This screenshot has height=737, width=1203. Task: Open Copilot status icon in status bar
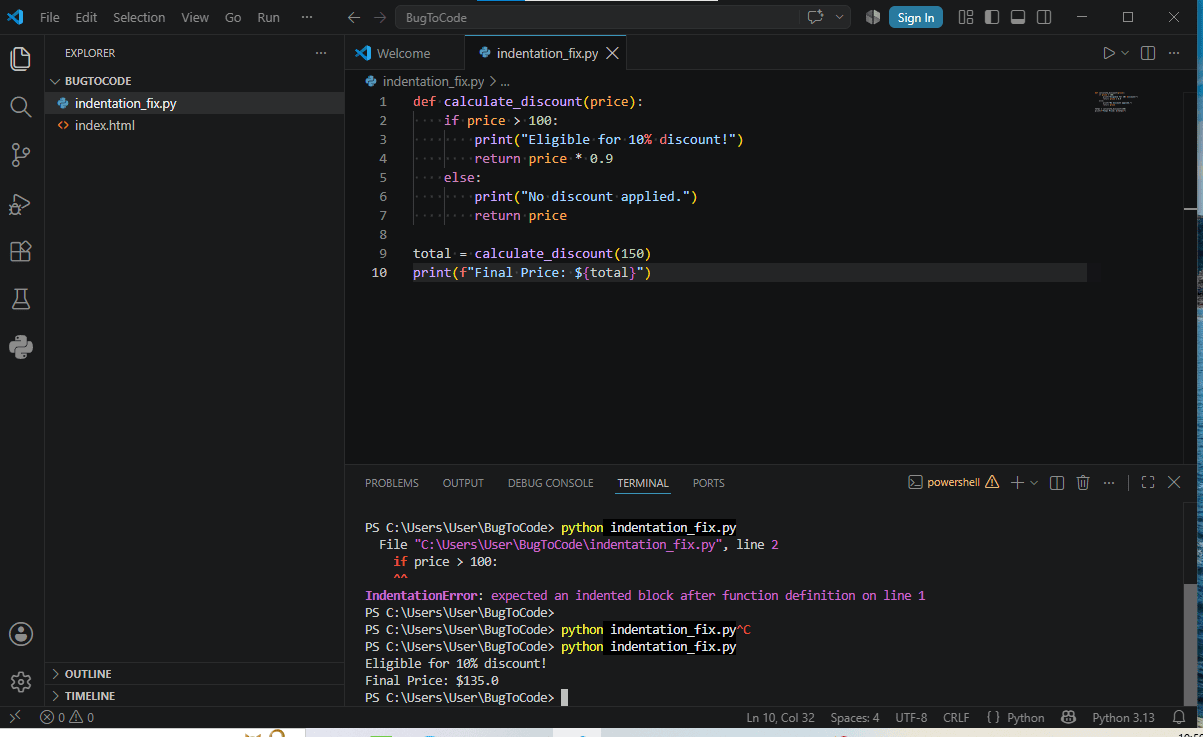[x=1069, y=717]
